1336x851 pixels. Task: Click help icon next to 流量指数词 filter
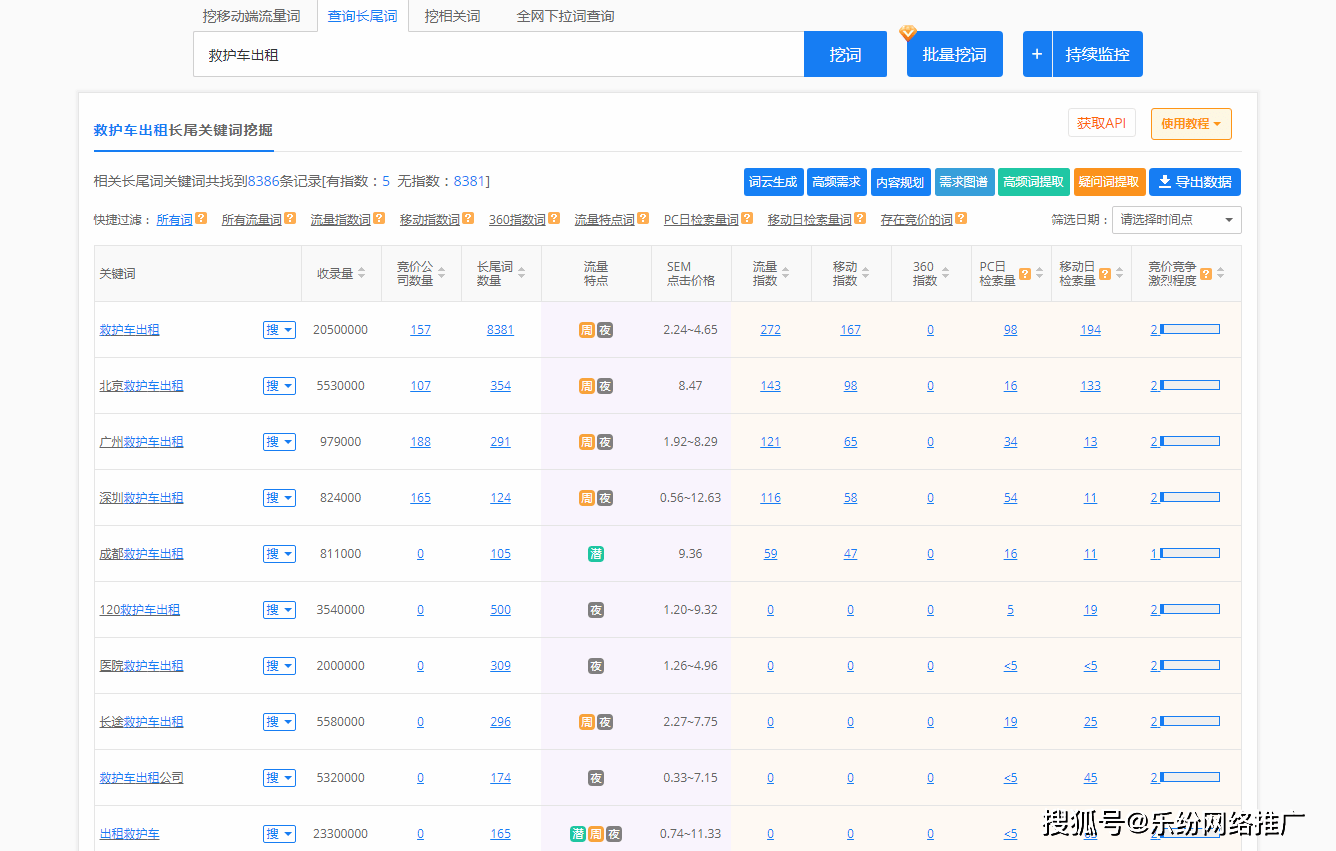[379, 218]
